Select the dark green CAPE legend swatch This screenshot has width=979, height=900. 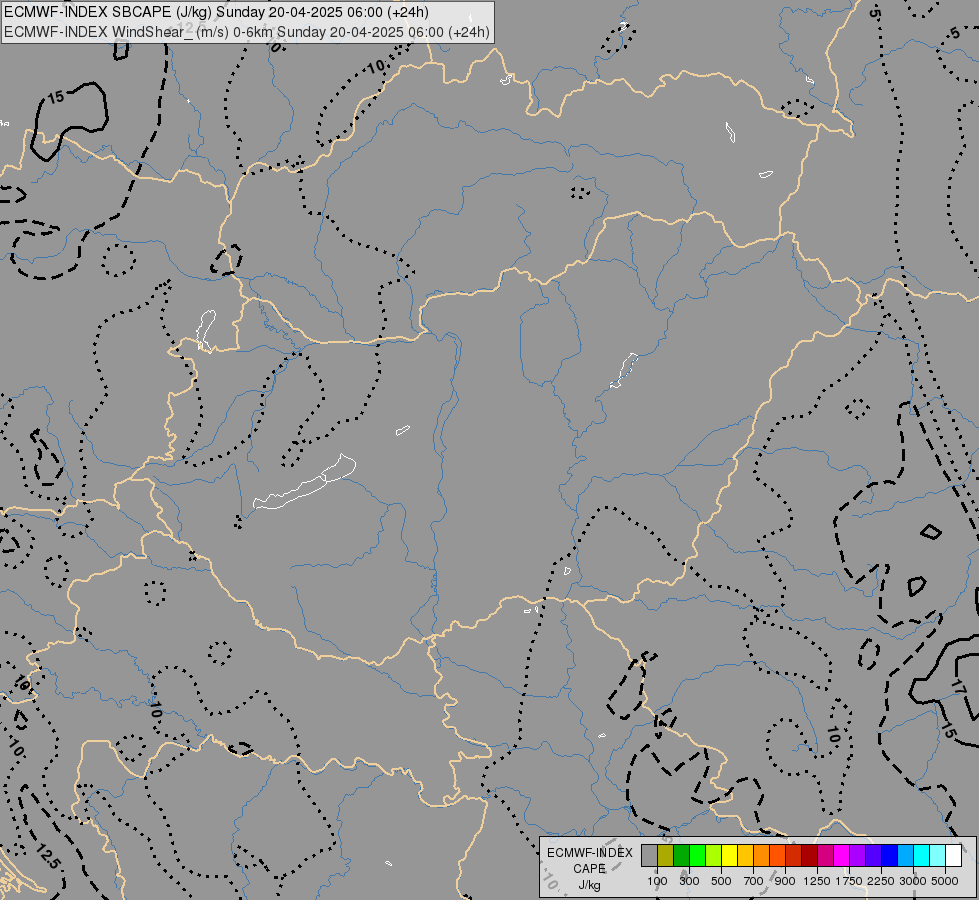pos(681,855)
